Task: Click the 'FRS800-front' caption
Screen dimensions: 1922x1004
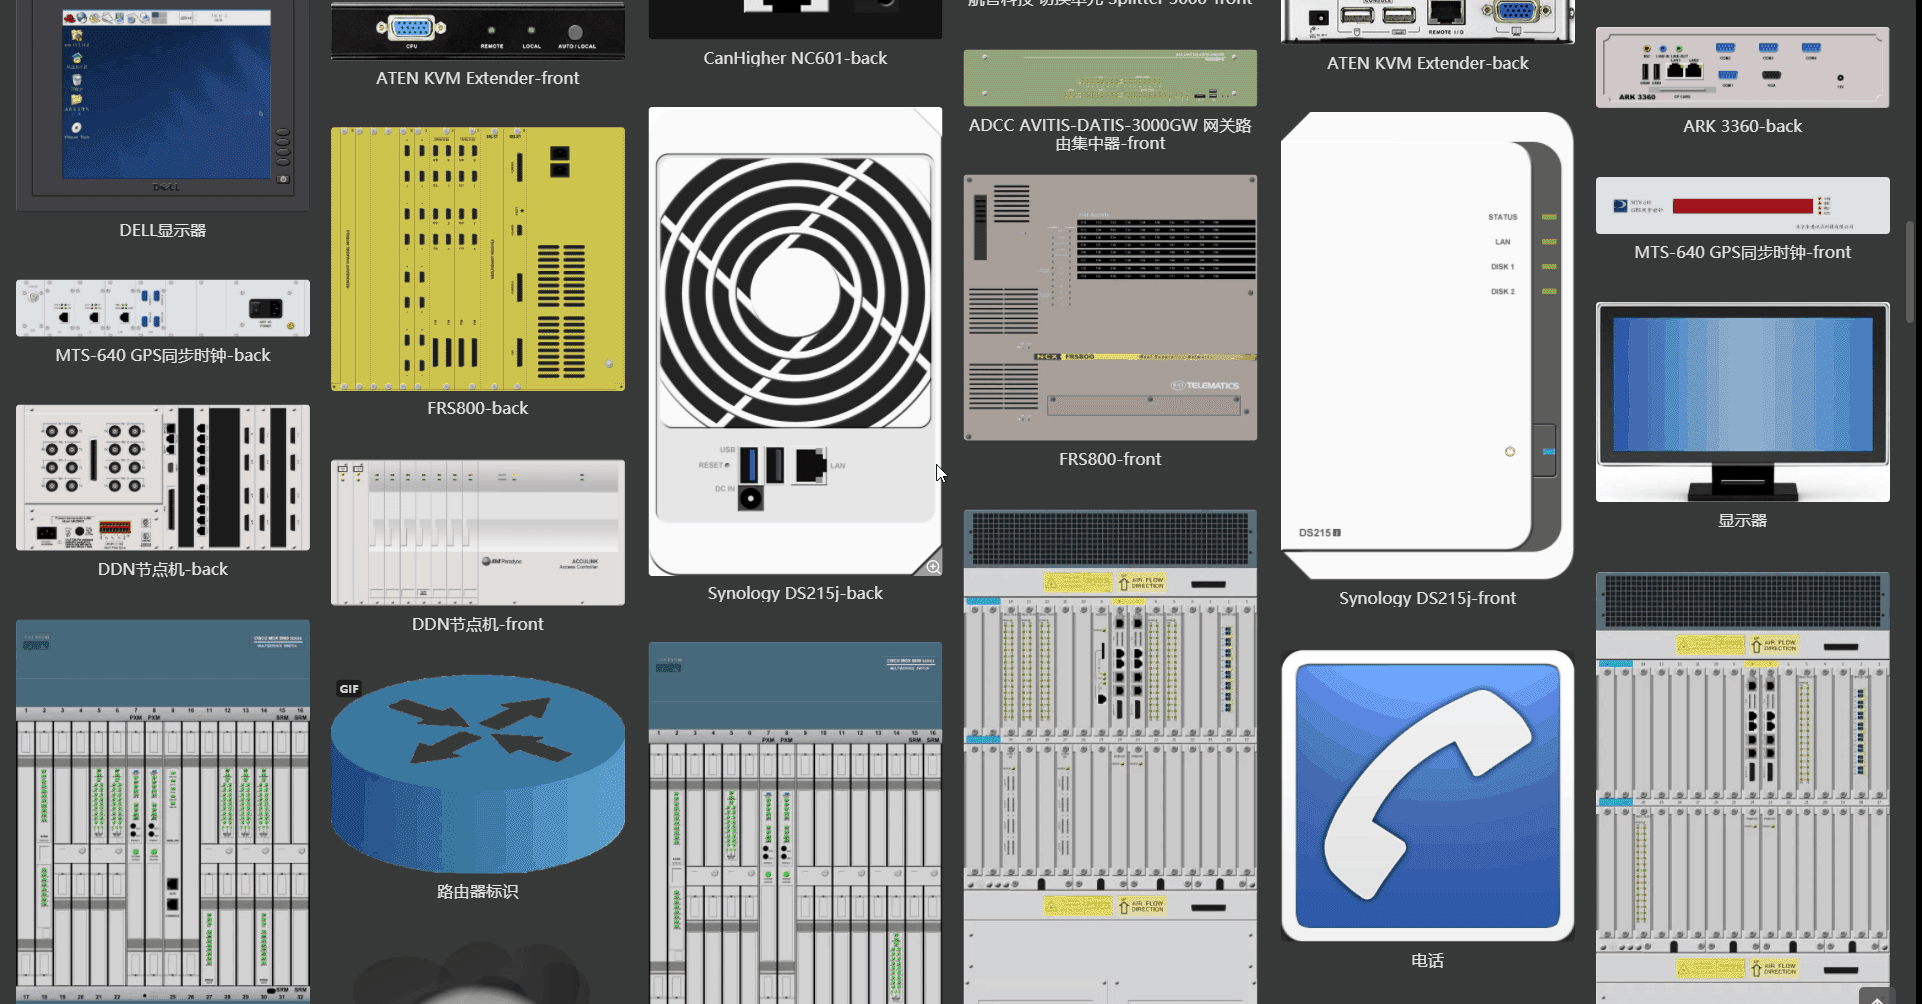Action: 1110,459
